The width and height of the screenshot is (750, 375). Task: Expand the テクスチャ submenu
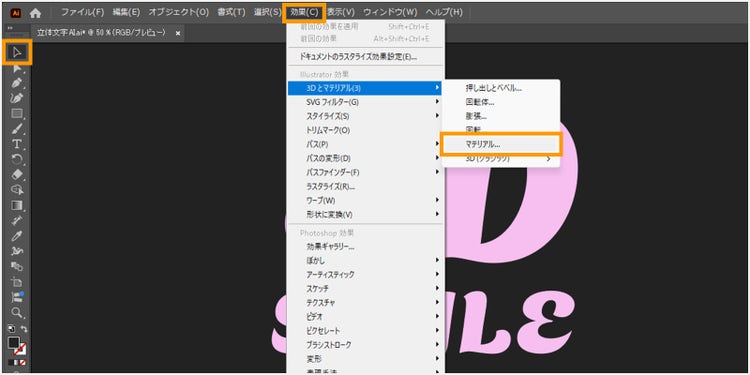[x=366, y=303]
